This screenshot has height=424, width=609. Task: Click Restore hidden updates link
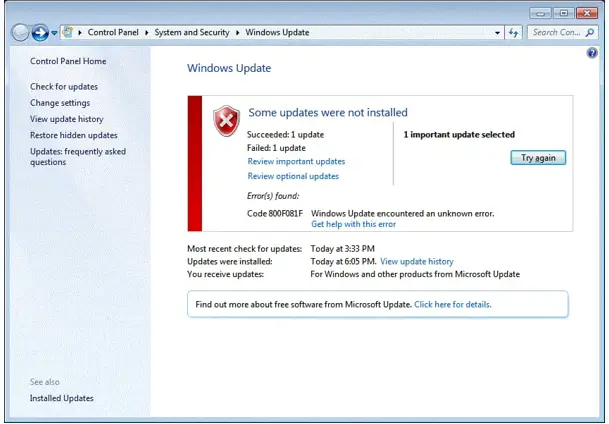point(73,136)
